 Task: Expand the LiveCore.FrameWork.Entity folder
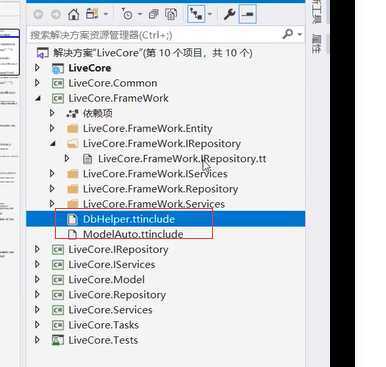(x=52, y=128)
